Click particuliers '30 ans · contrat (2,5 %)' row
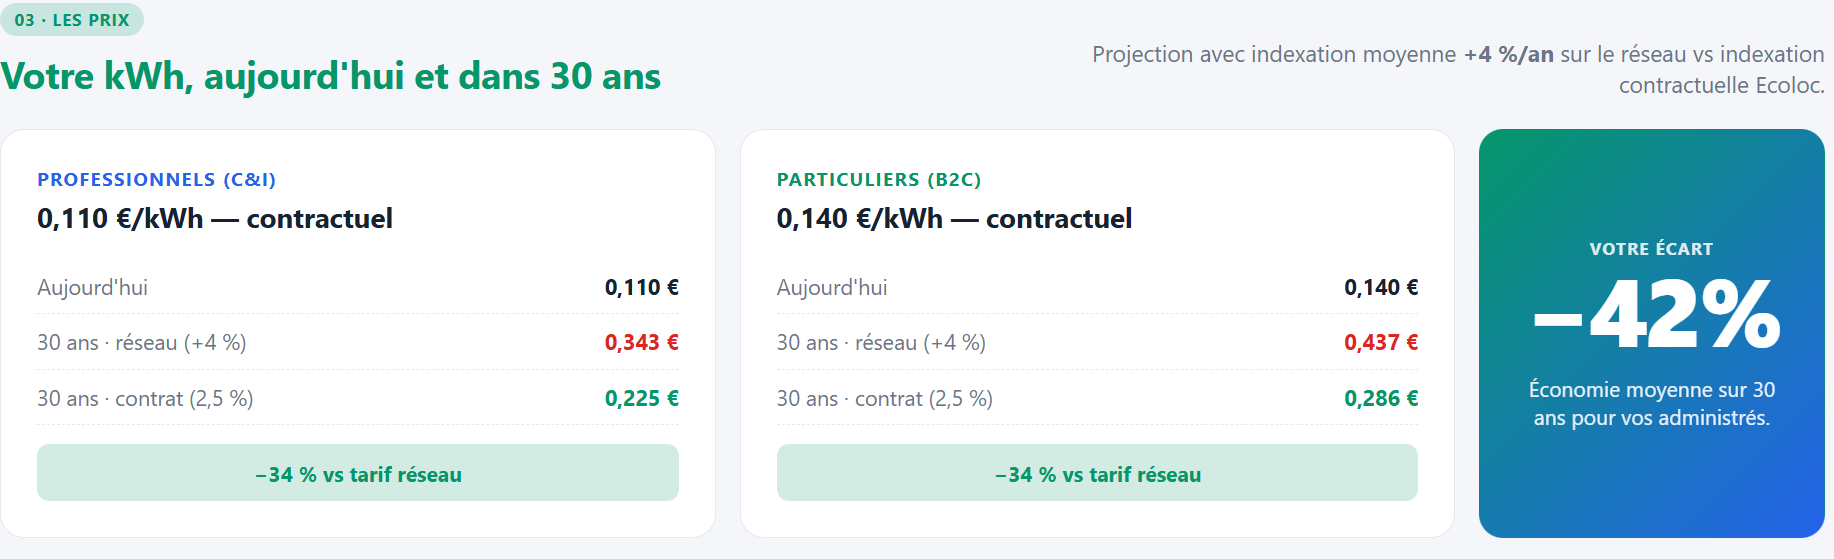This screenshot has height=559, width=1834. [x=884, y=399]
